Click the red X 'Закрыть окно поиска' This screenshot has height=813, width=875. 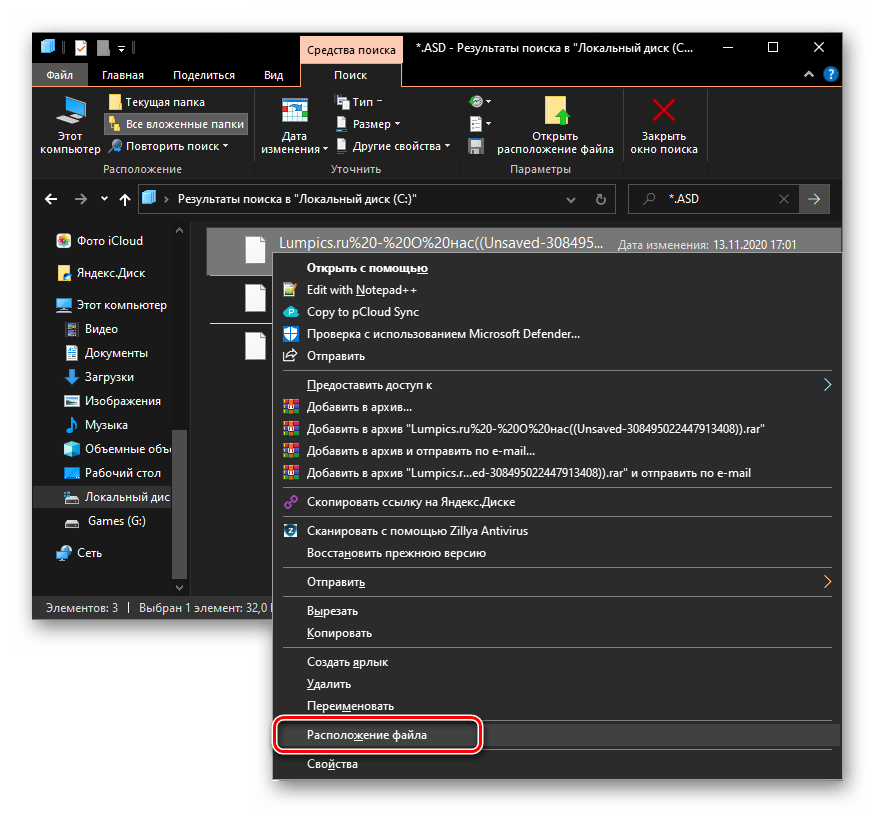[663, 112]
